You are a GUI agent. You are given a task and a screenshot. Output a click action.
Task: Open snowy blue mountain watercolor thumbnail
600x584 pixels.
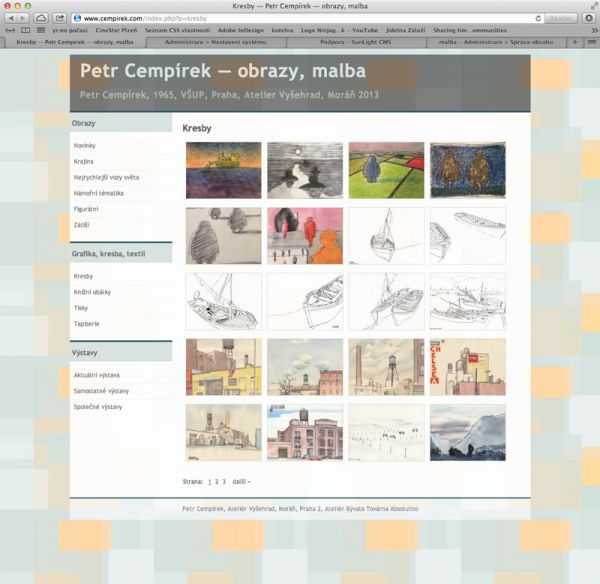point(468,432)
